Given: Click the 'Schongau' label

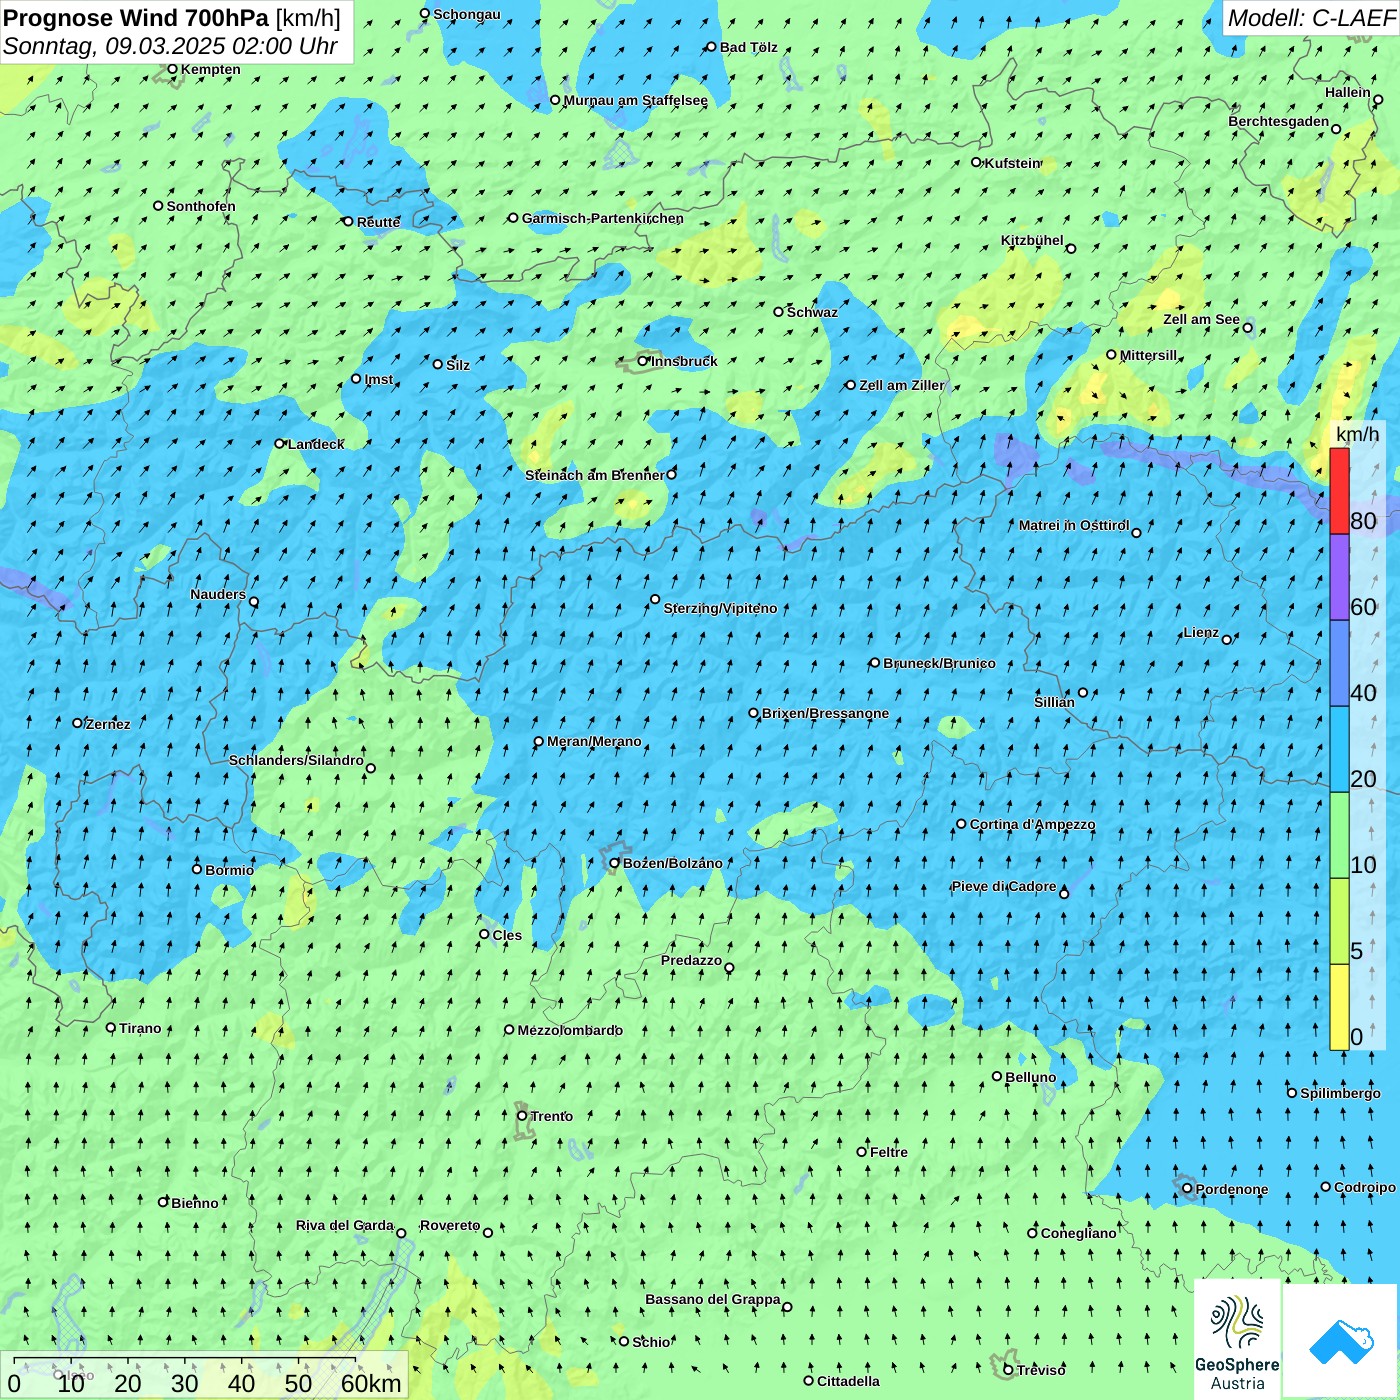Looking at the screenshot, I should click(467, 14).
